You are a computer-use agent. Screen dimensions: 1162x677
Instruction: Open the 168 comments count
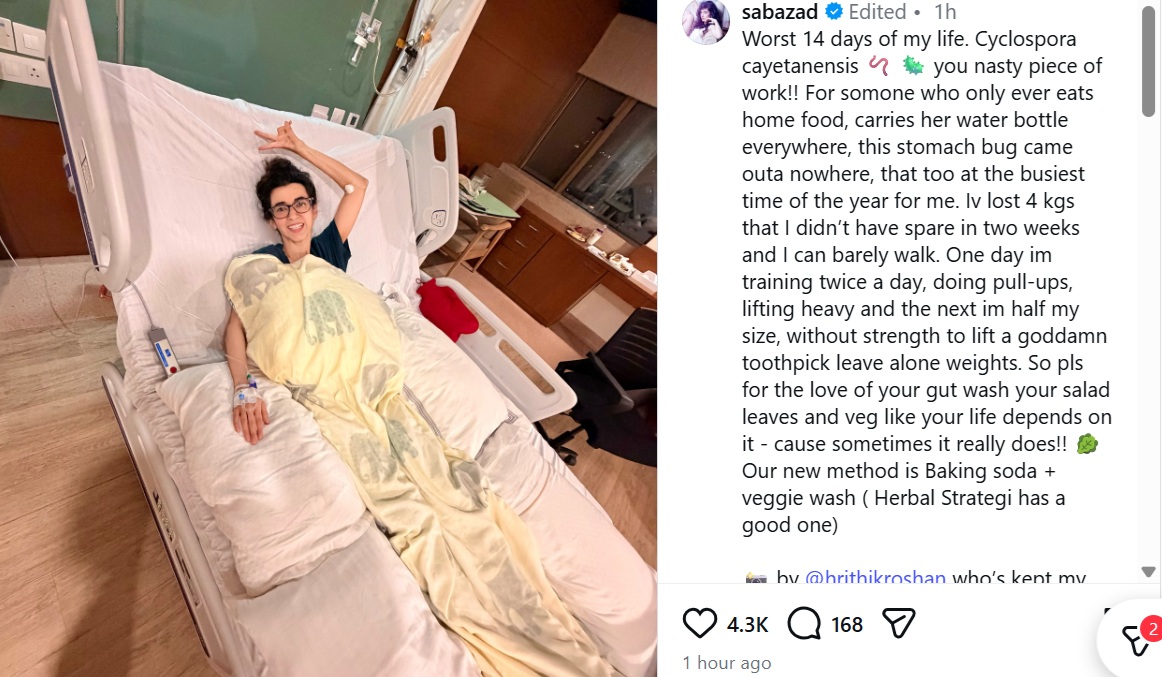pos(847,625)
